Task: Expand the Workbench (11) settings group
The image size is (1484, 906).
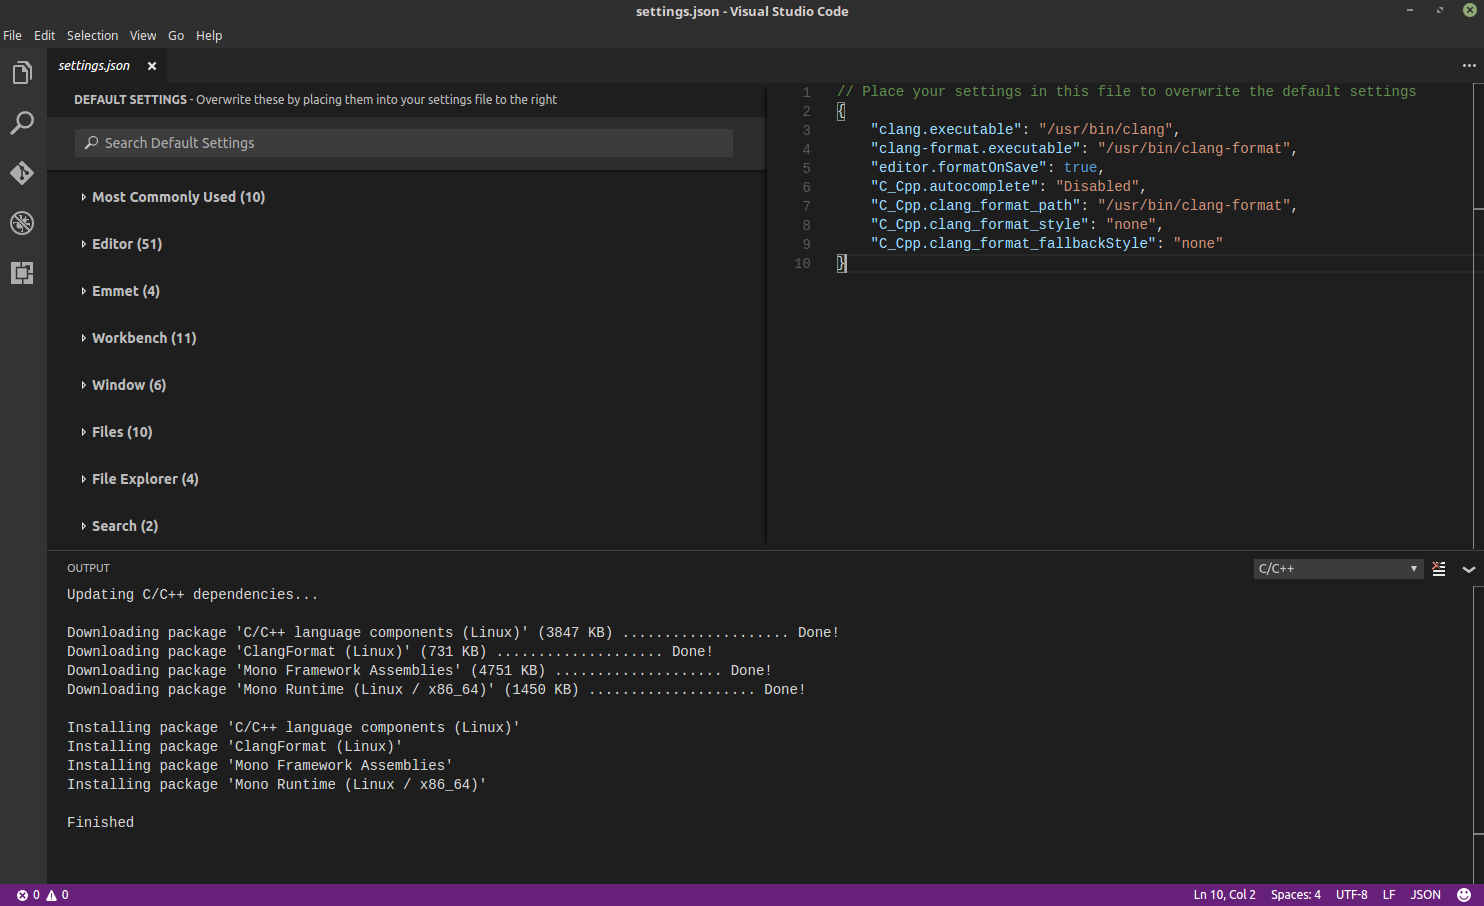Action: click(x=138, y=338)
